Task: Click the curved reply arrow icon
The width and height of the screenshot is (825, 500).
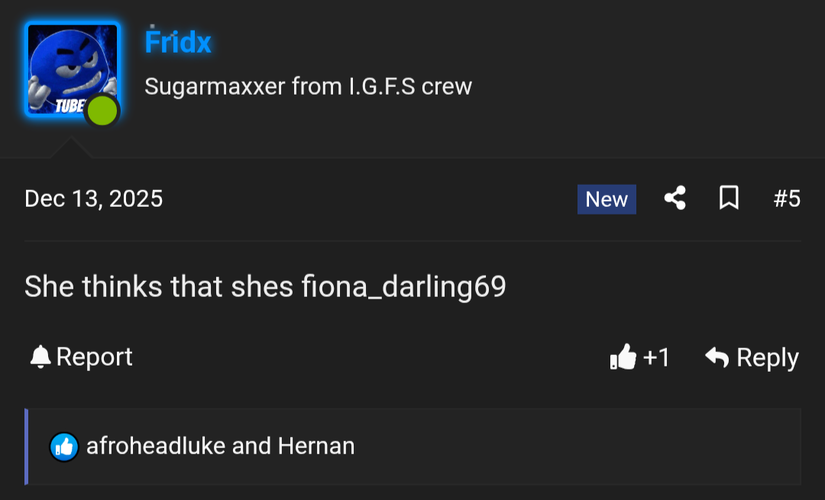Action: [x=716, y=357]
